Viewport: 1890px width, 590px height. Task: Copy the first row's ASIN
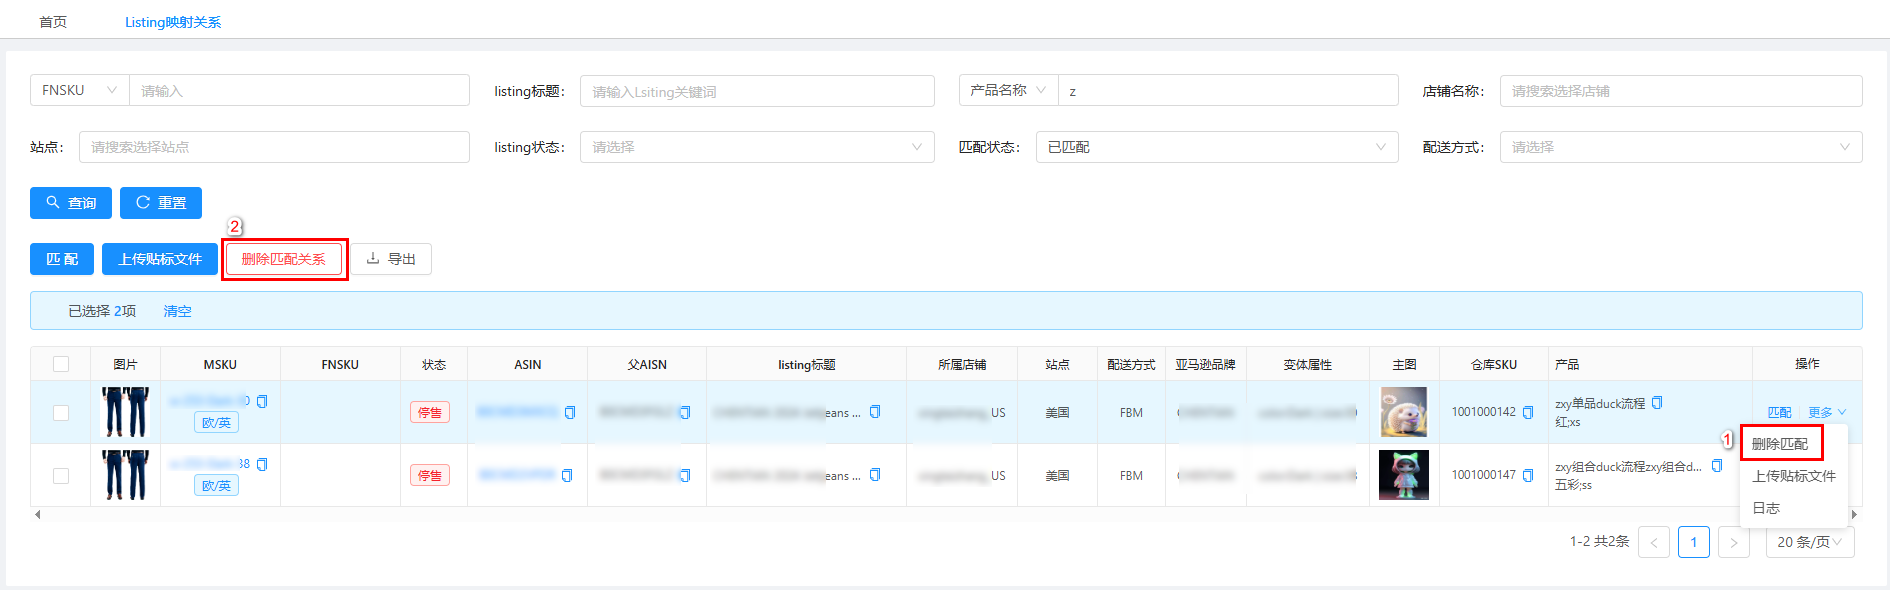pos(570,412)
